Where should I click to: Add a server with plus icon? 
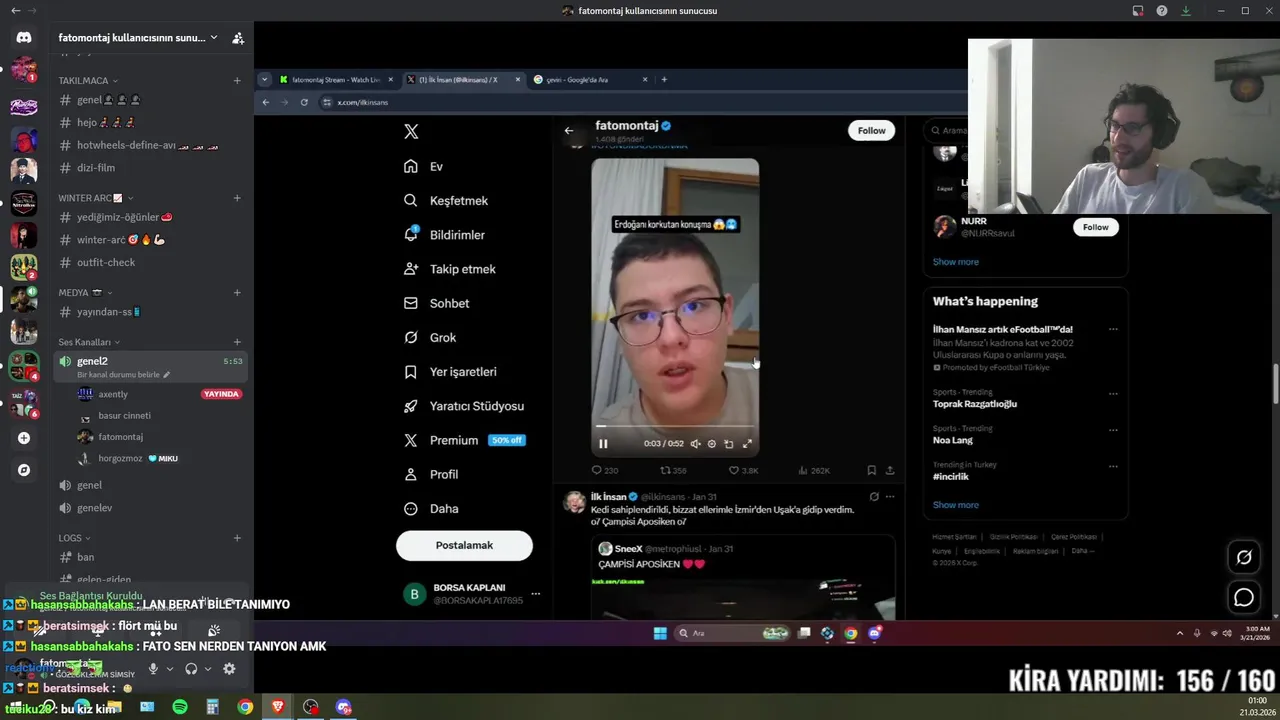[x=24, y=438]
